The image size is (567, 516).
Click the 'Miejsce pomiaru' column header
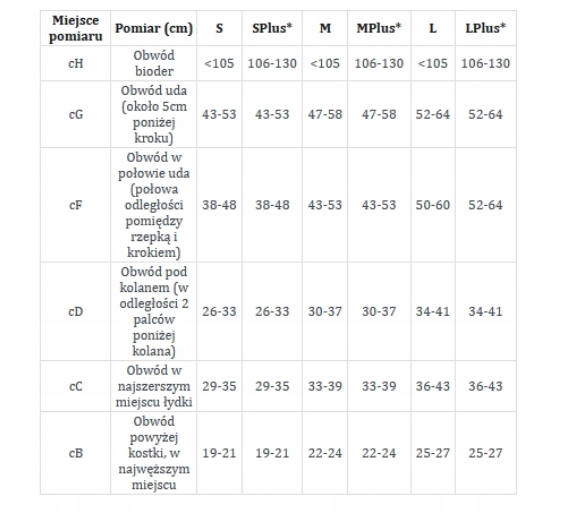76,28
